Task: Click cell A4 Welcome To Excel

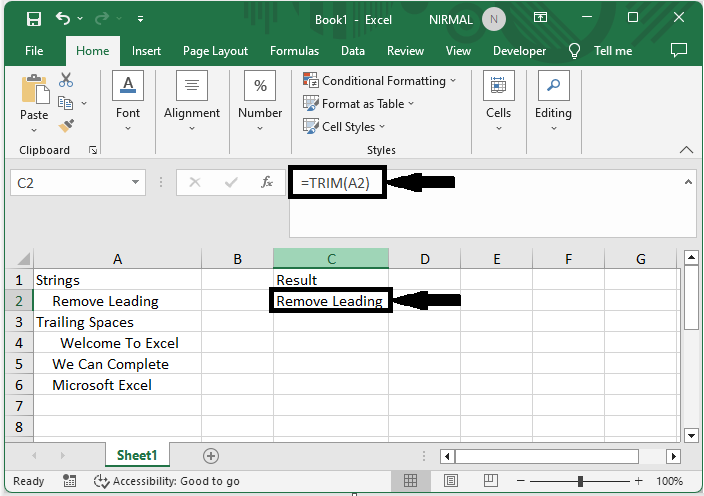Action: [x=117, y=343]
